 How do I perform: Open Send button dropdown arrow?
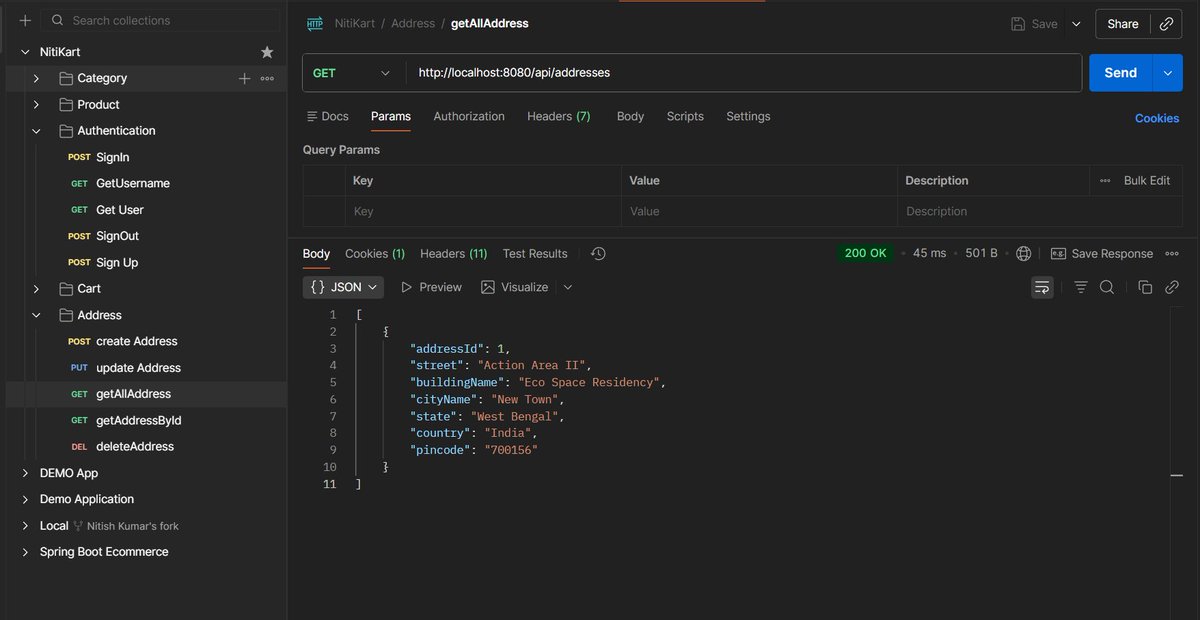pos(1167,73)
